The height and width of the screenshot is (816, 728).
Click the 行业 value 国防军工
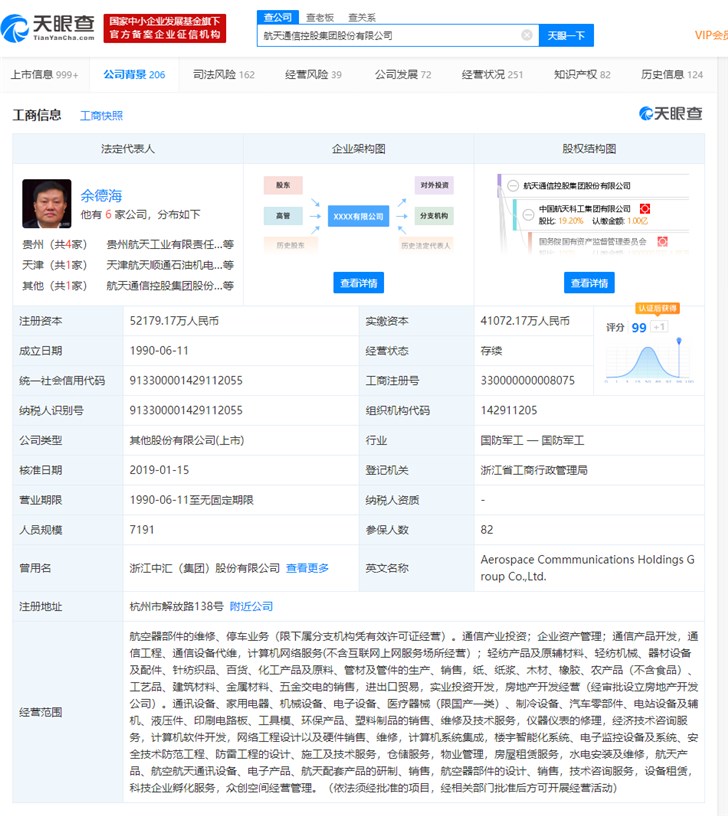[x=532, y=440]
